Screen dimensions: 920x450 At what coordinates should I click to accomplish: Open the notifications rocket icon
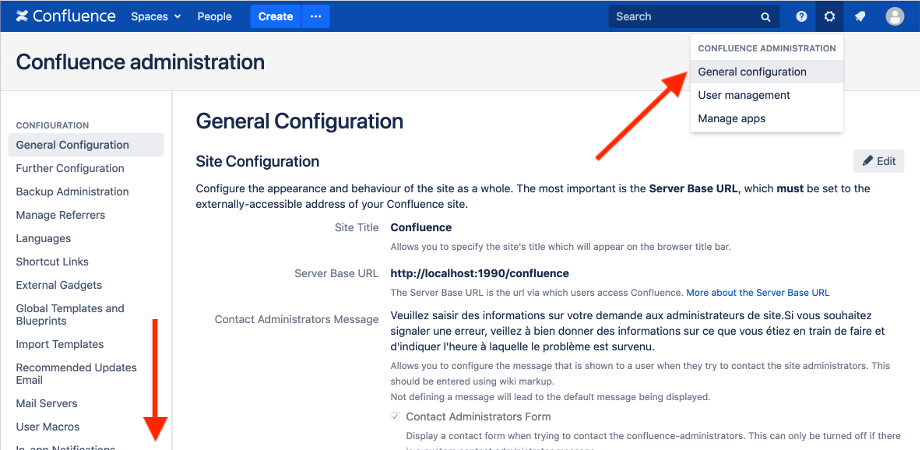[860, 16]
